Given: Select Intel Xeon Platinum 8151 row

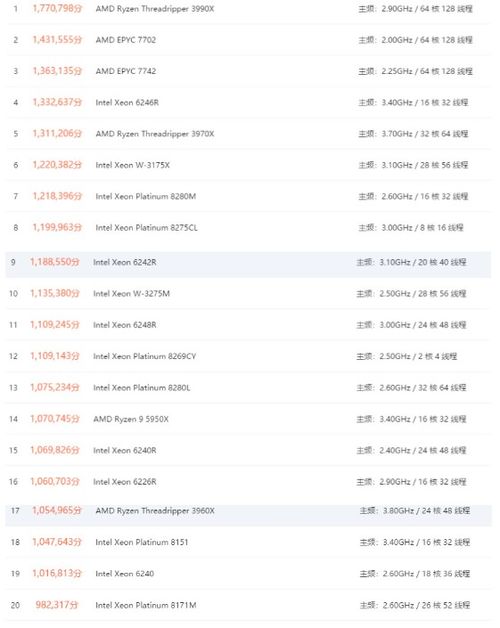Looking at the screenshot, I should click(248, 542).
